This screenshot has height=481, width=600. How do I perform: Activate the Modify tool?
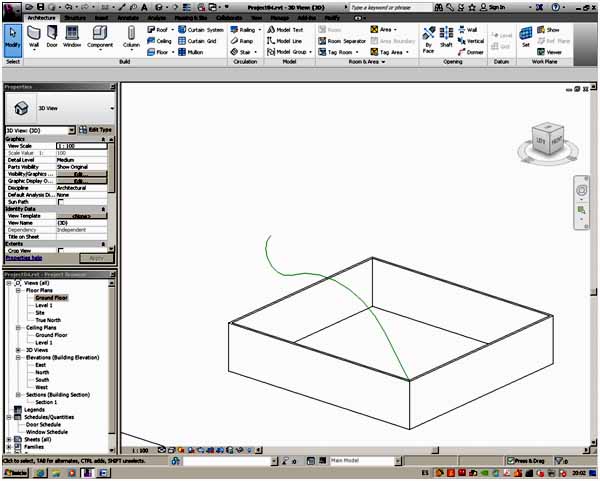[12, 37]
